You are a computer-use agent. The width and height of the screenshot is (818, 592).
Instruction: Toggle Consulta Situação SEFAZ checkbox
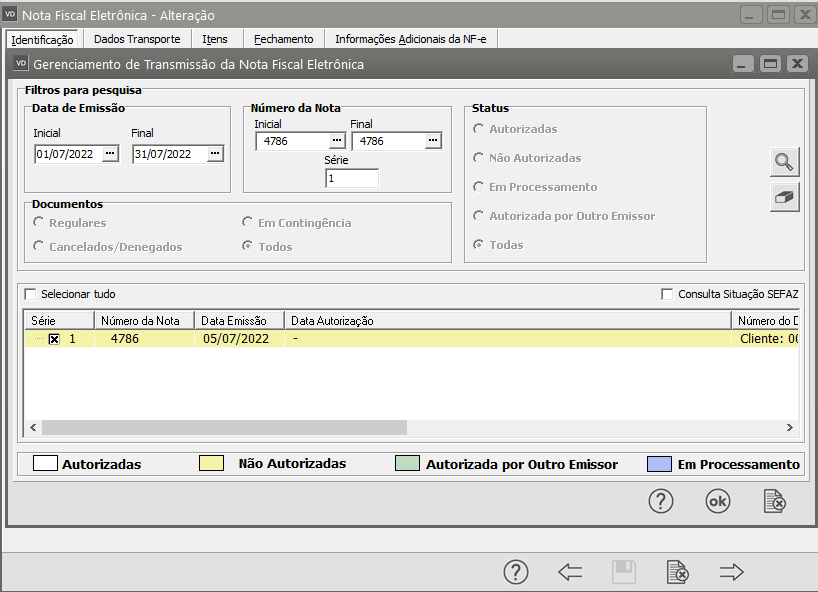coord(667,294)
